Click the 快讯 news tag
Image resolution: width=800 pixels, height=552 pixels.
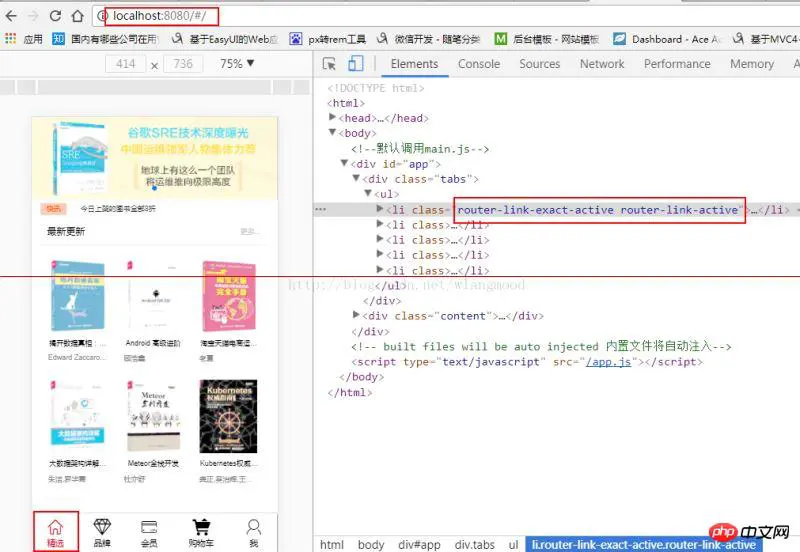54,208
